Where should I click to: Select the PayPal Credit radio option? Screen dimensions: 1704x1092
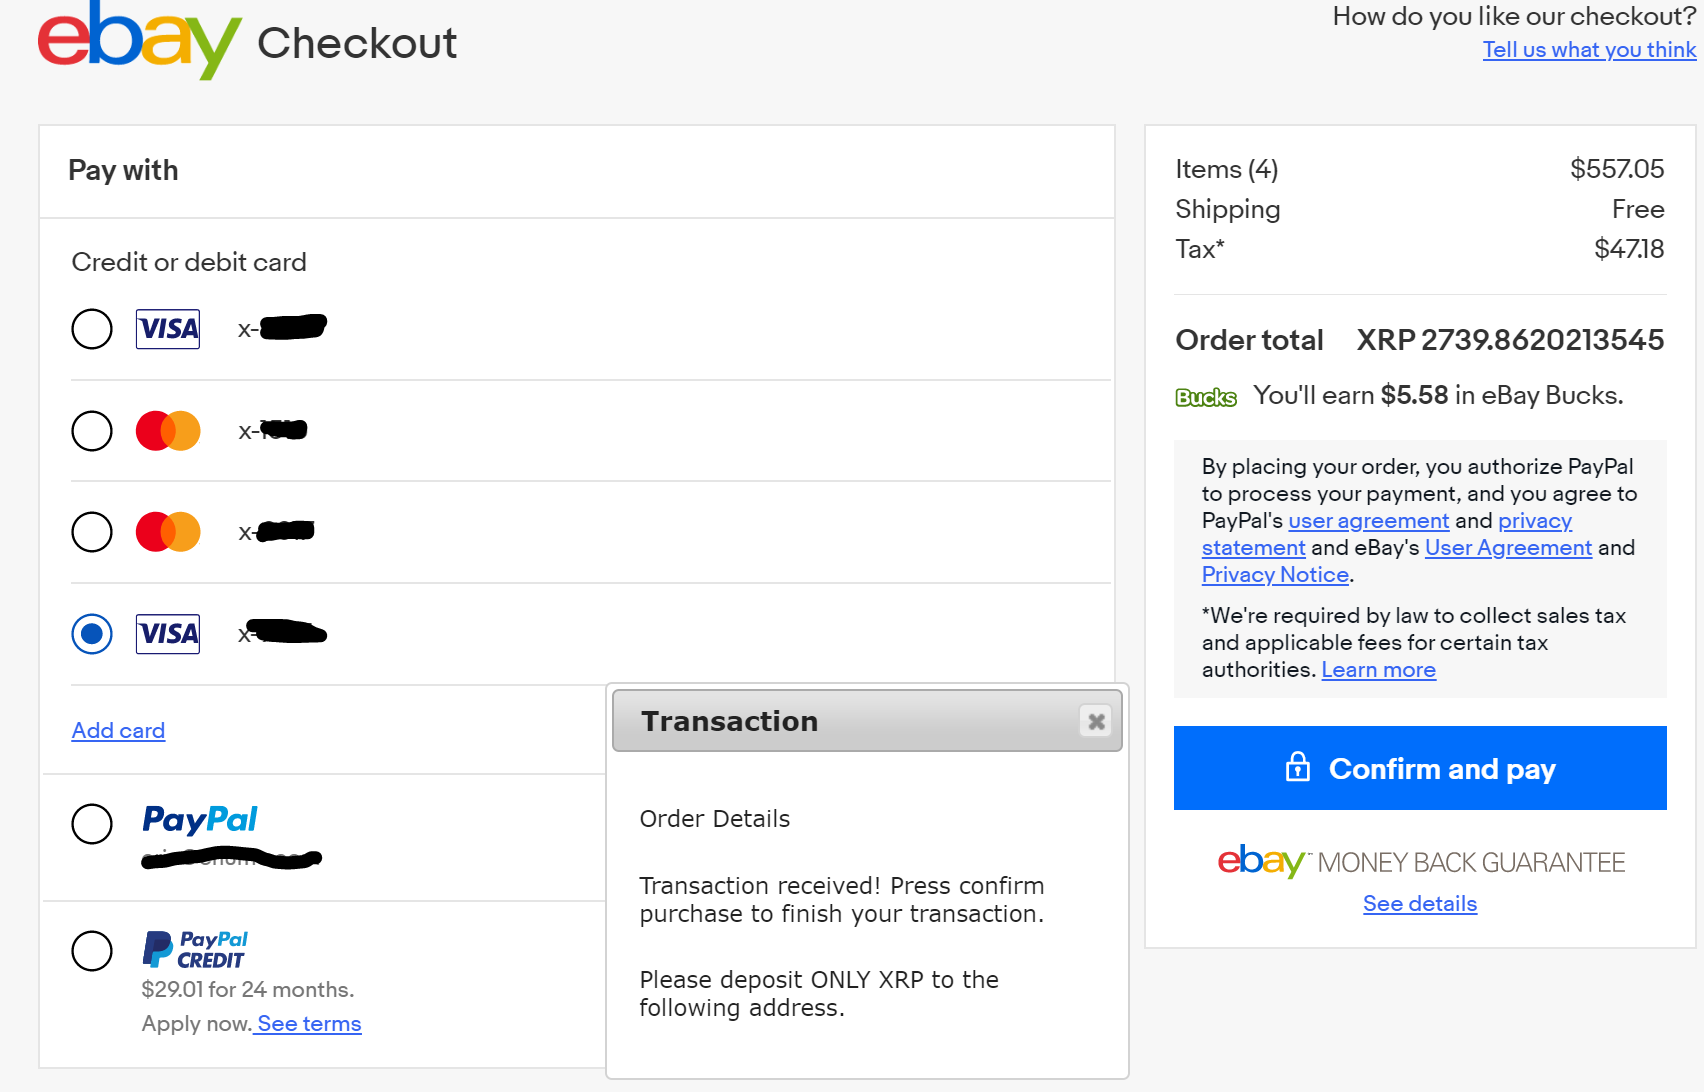pos(92,951)
